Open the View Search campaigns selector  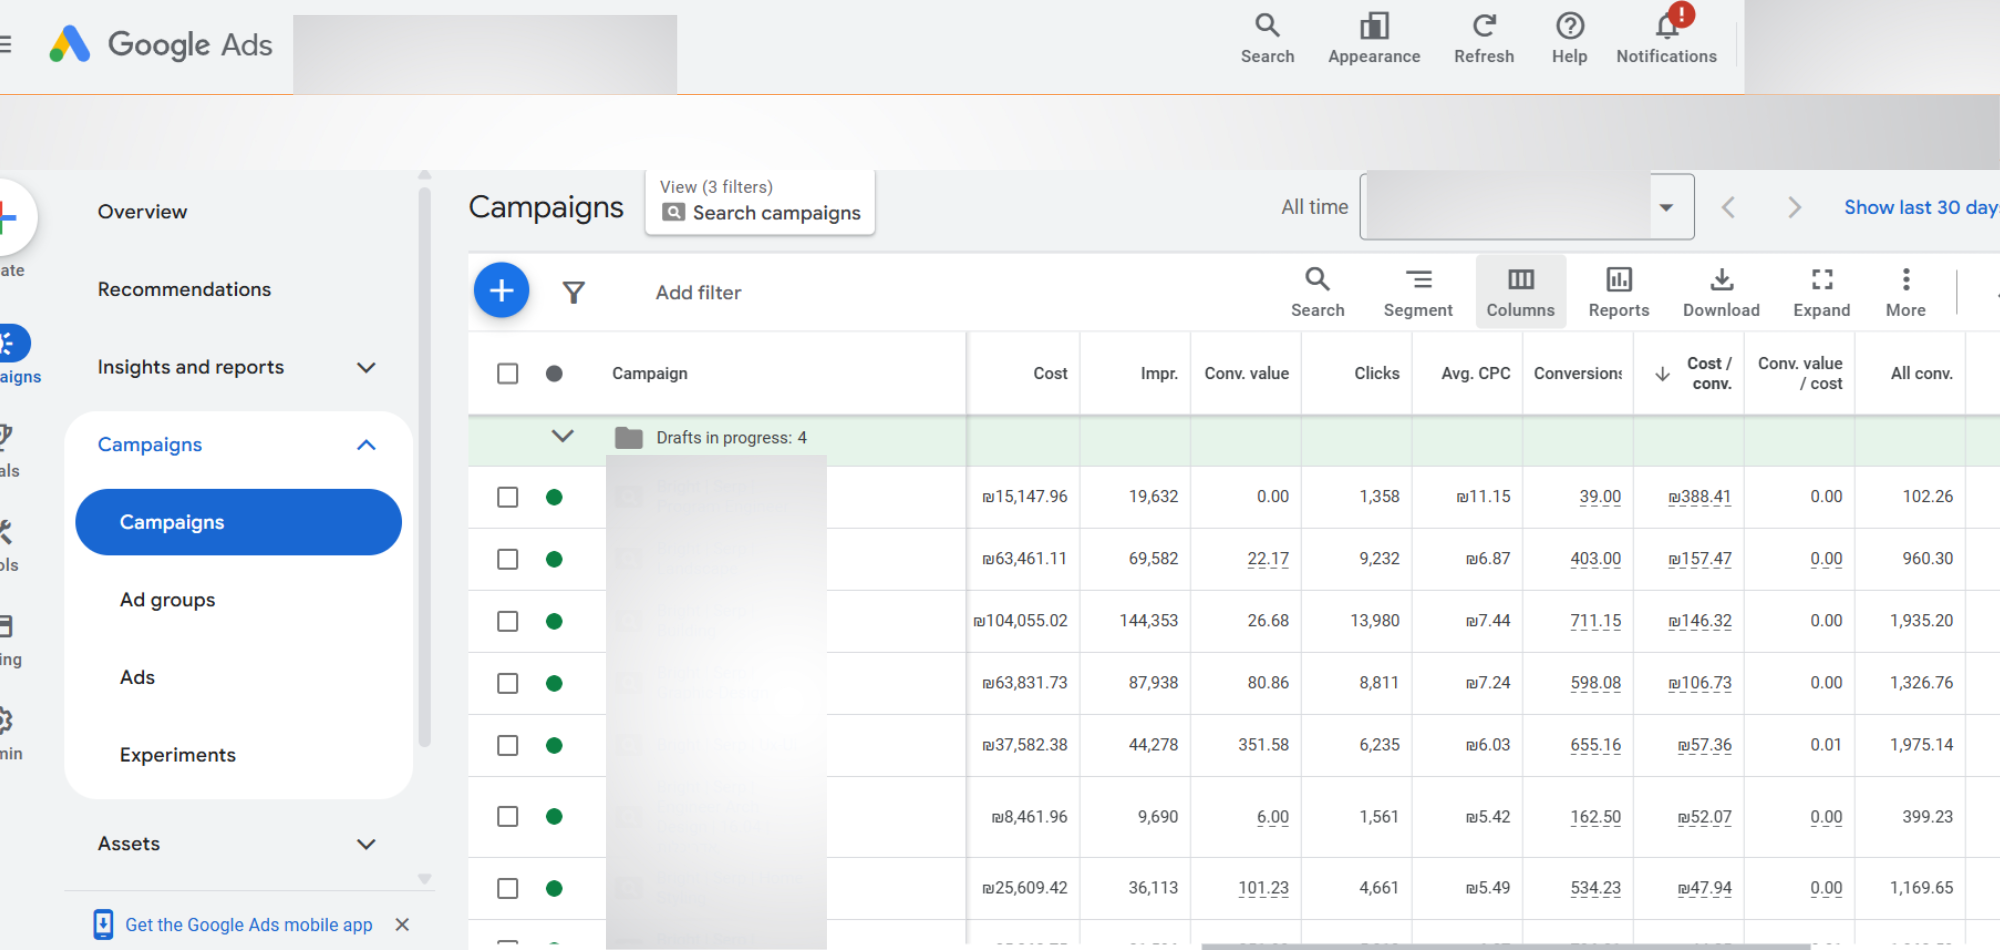tap(760, 202)
